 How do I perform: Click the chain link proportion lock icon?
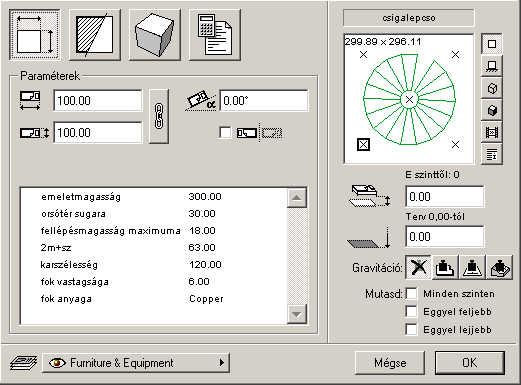pos(159,116)
